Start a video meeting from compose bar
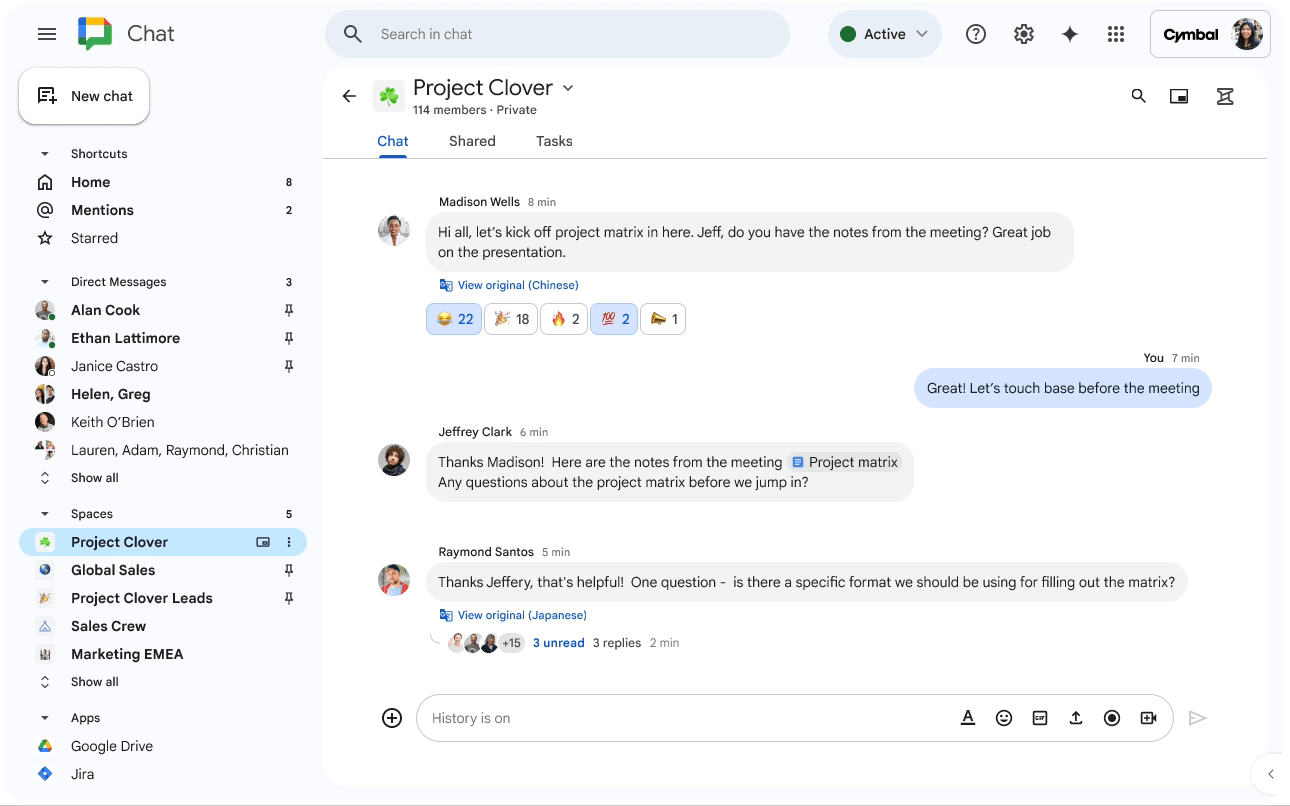The image size is (1290, 806). coord(1148,717)
